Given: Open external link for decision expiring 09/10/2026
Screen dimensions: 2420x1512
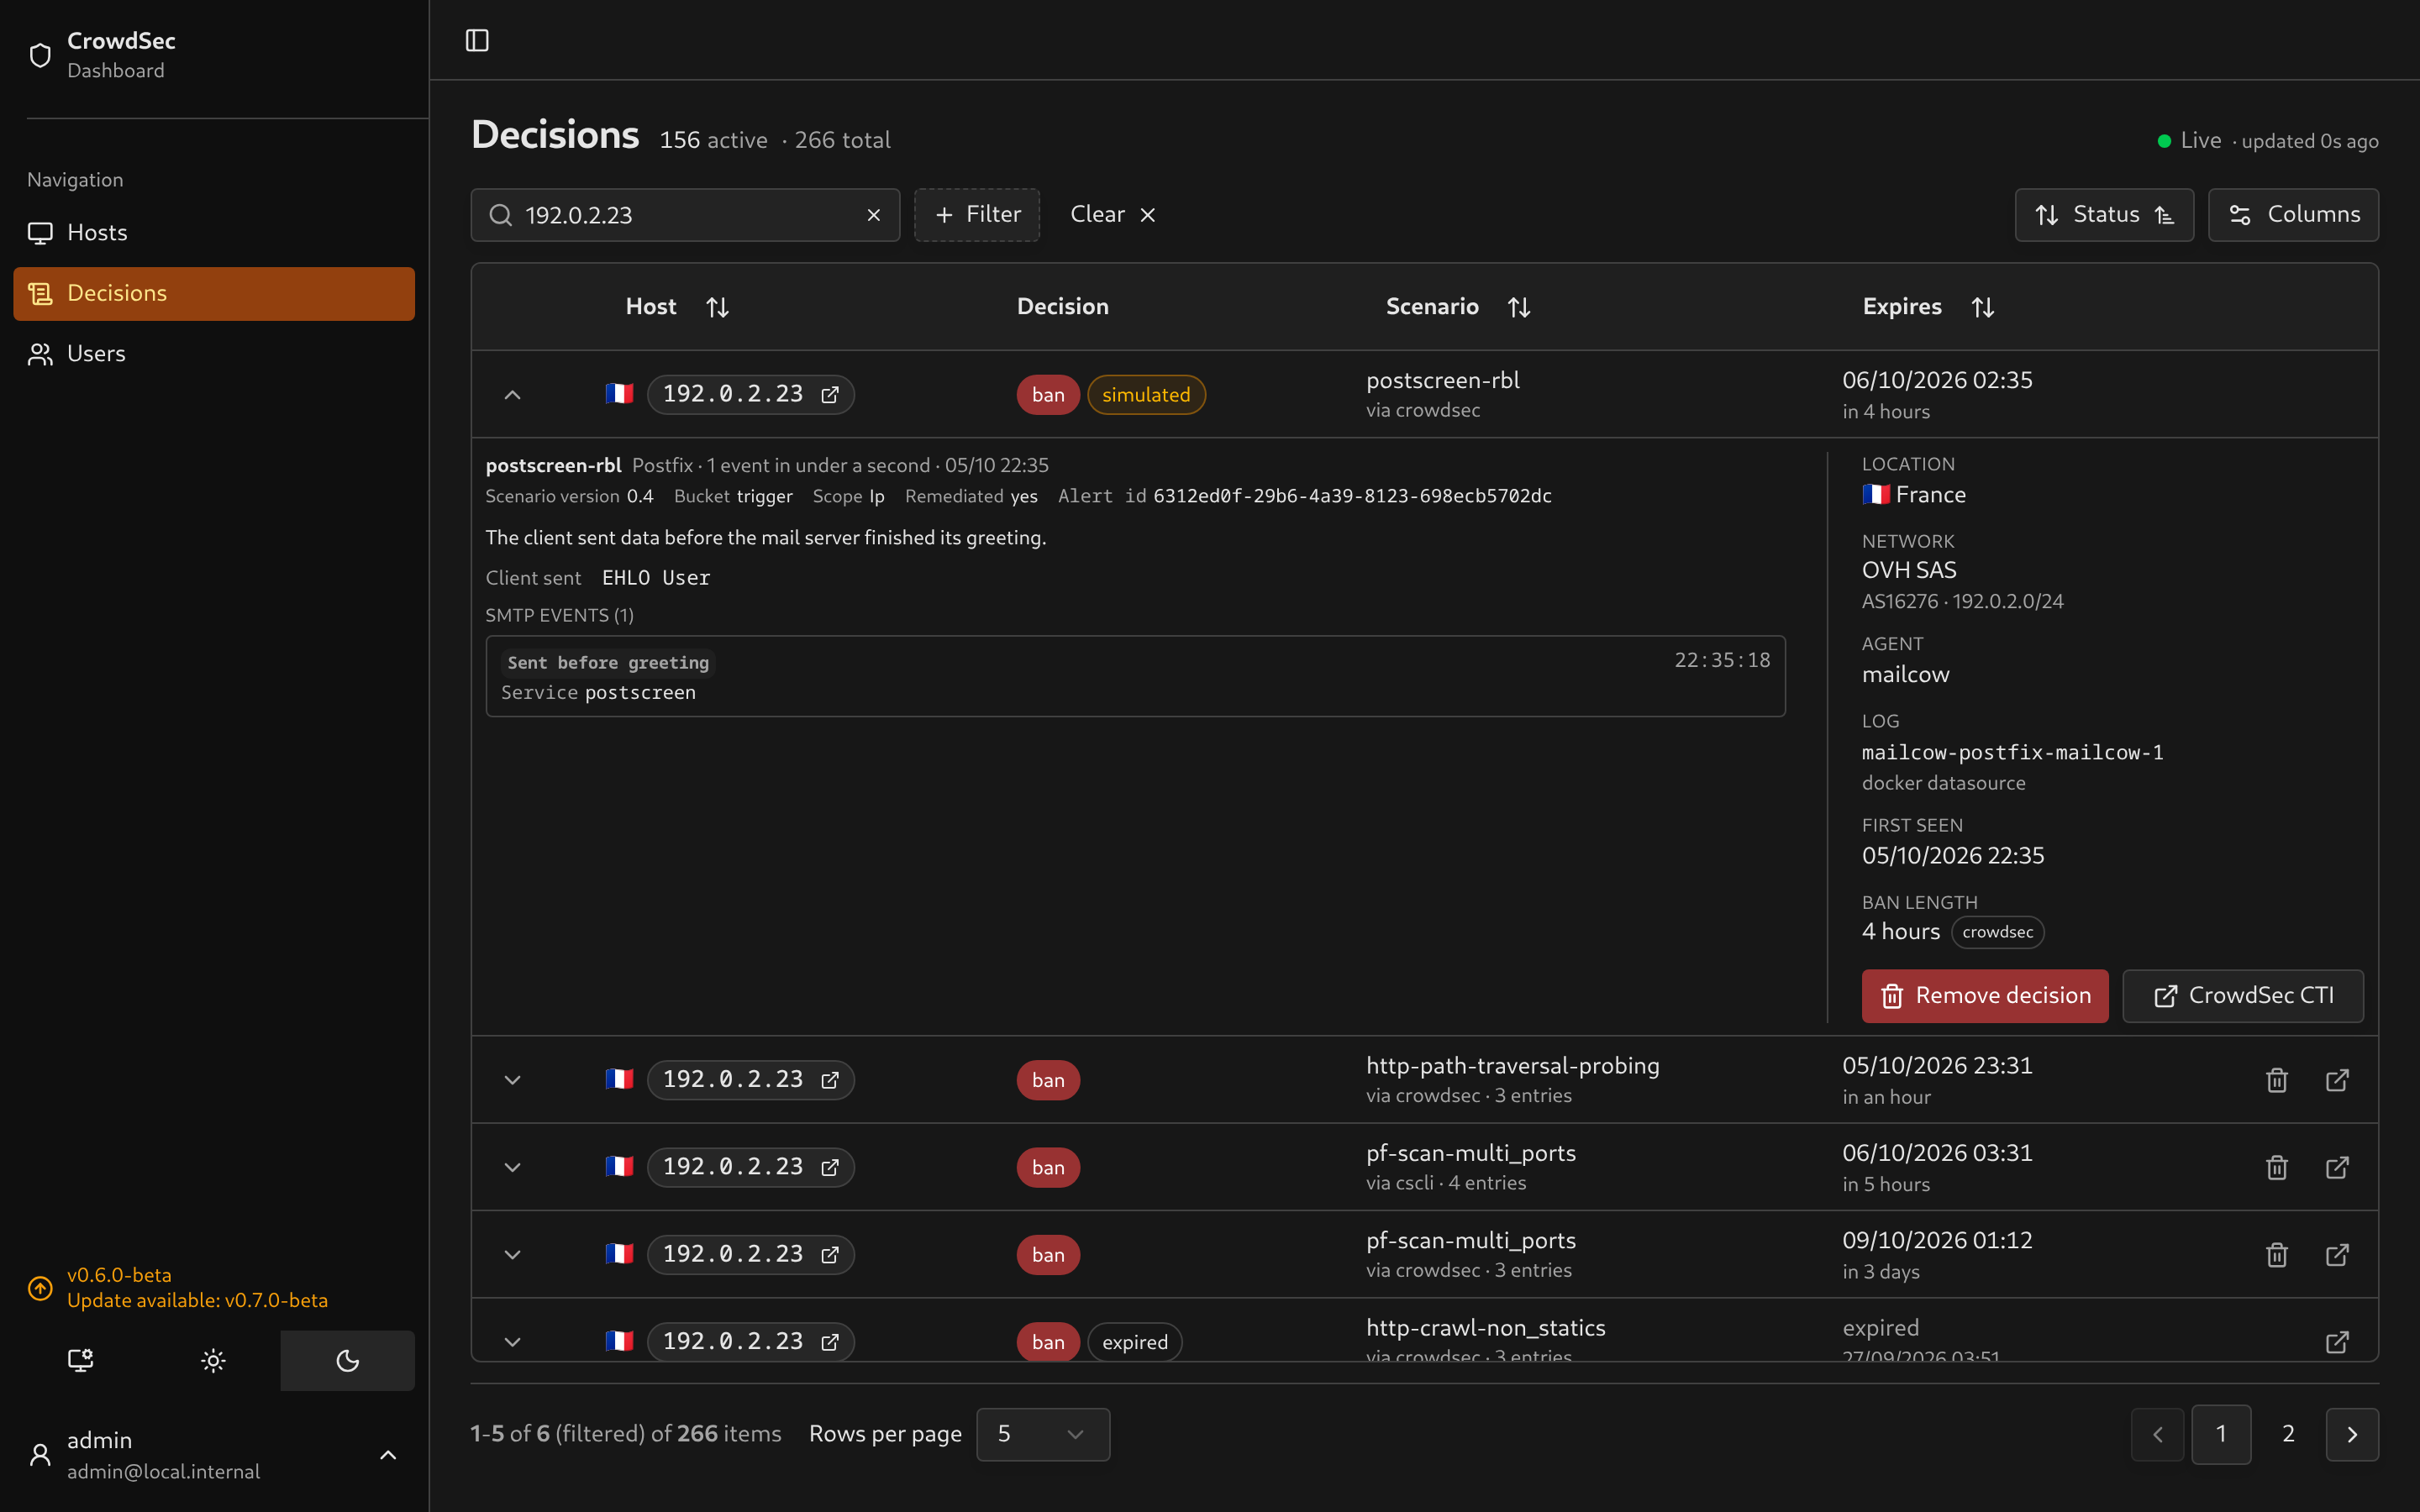Looking at the screenshot, I should point(2337,1254).
